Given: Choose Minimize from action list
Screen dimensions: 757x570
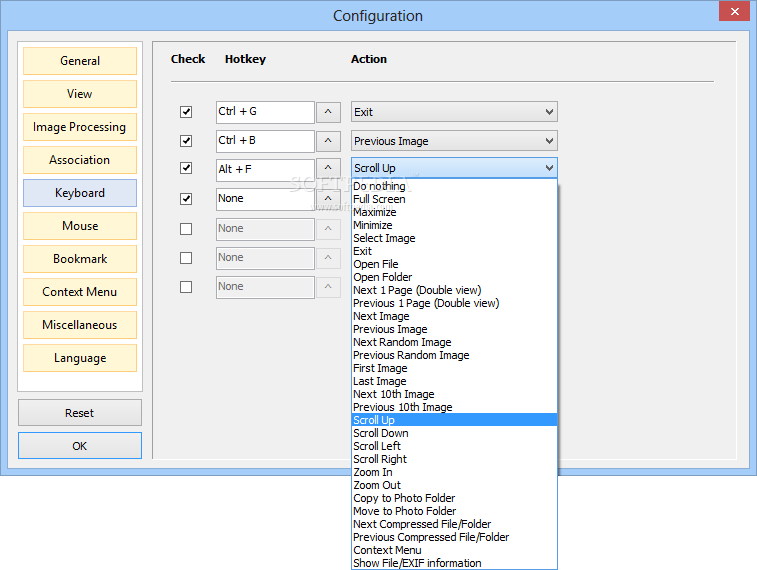Looking at the screenshot, I should 454,225.
